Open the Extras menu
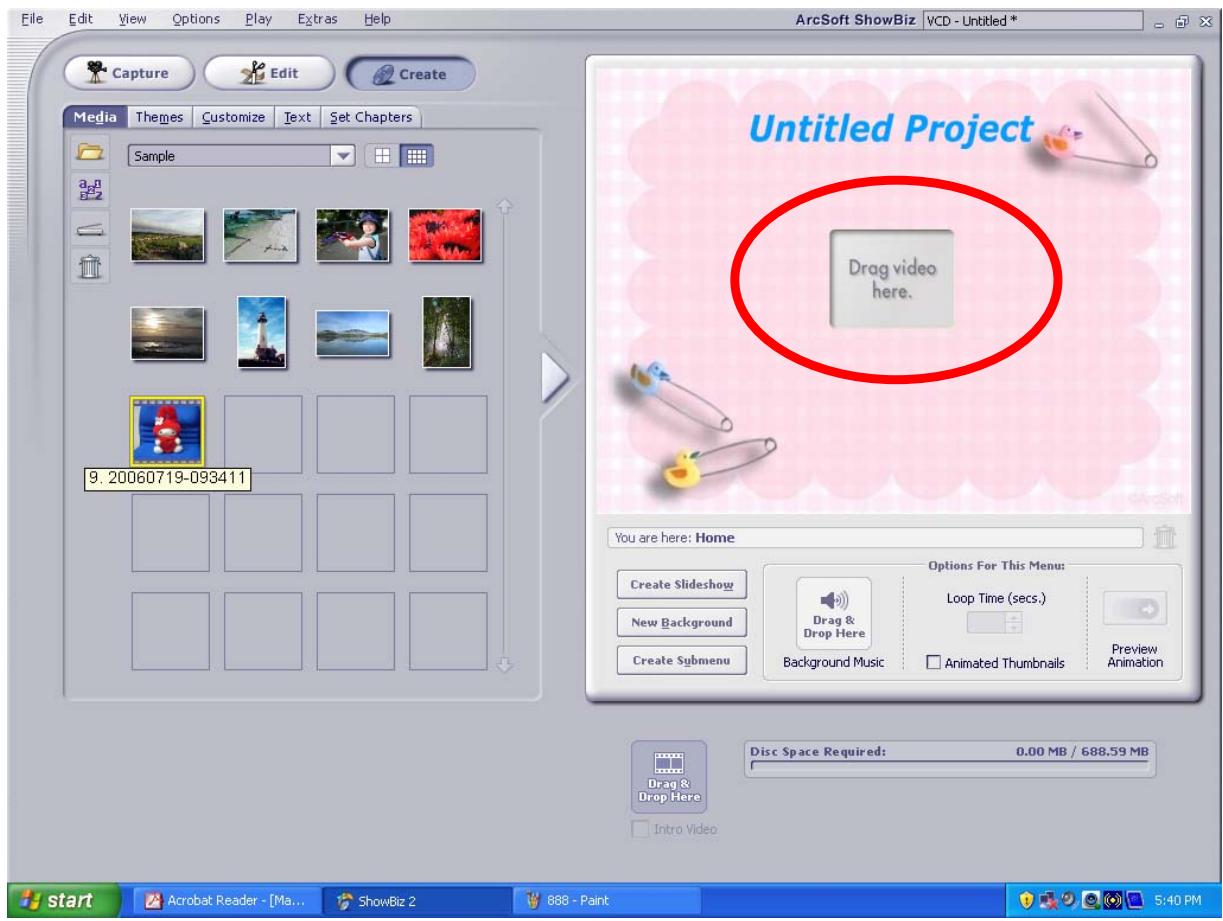 pyautogui.click(x=317, y=19)
